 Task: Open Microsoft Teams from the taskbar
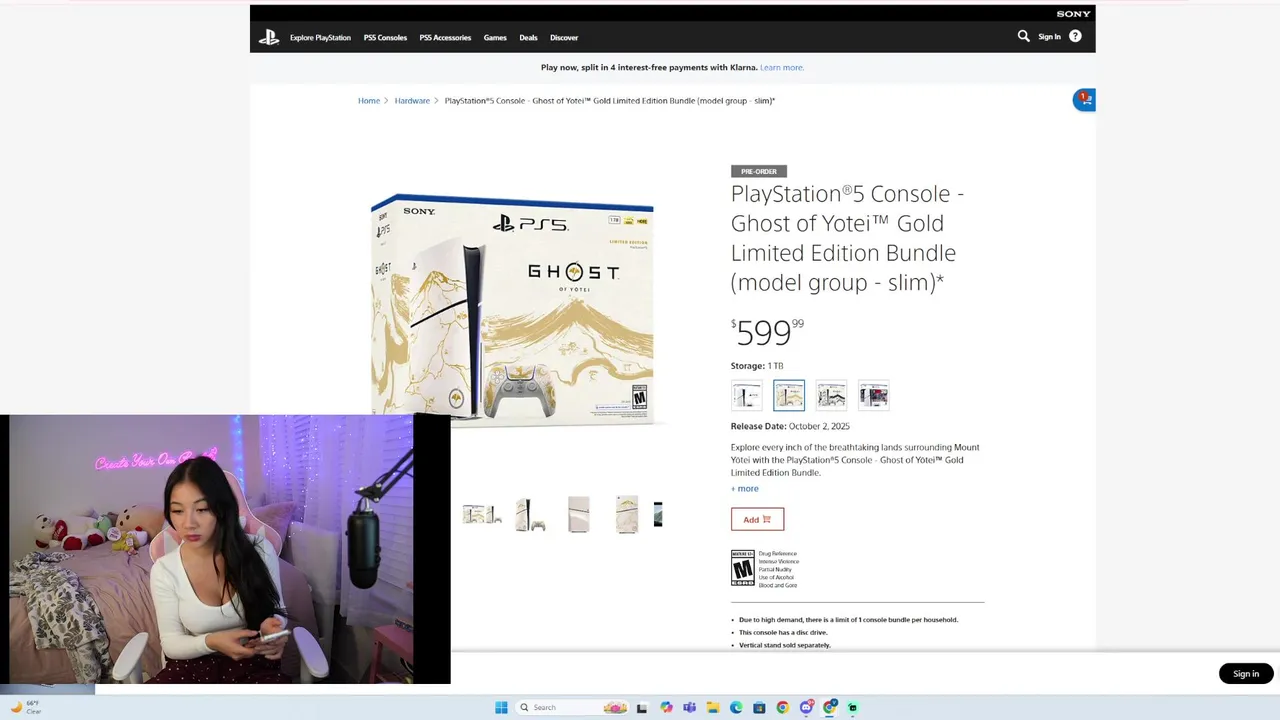pos(689,707)
